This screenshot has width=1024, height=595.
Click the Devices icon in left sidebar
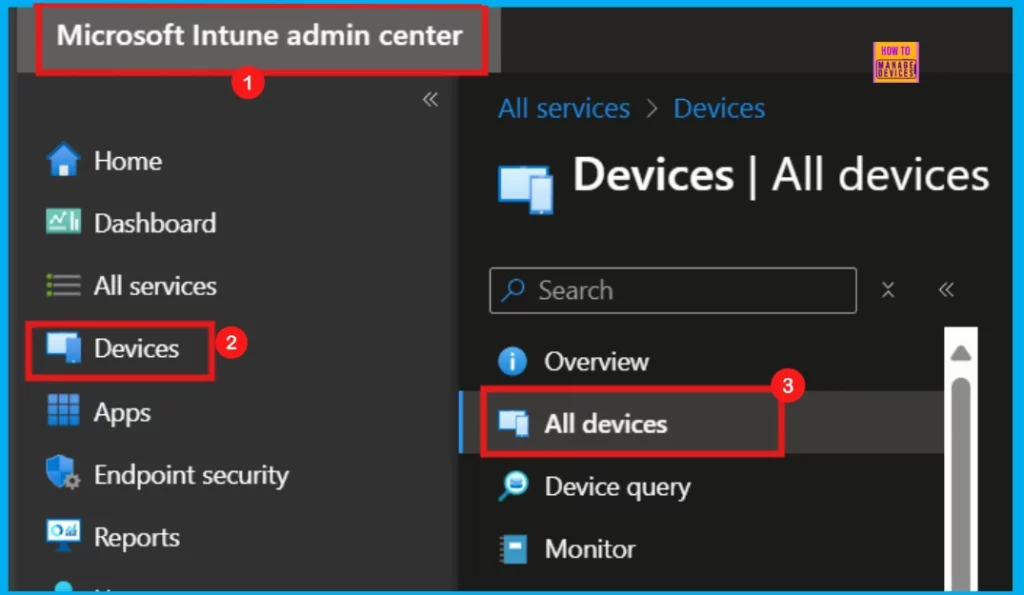63,347
